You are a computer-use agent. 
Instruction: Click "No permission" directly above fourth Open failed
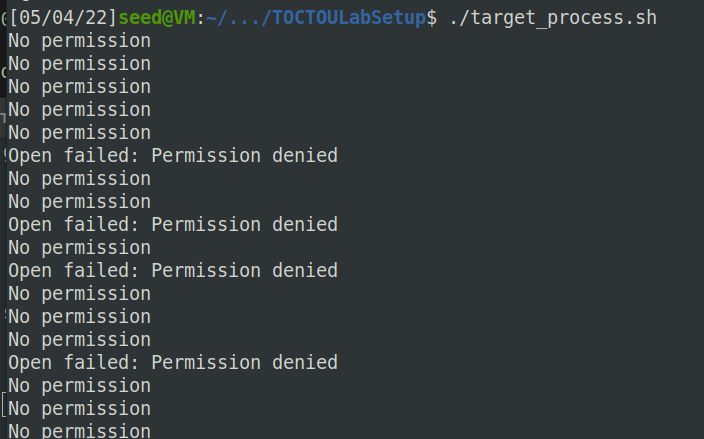pyautogui.click(x=79, y=340)
